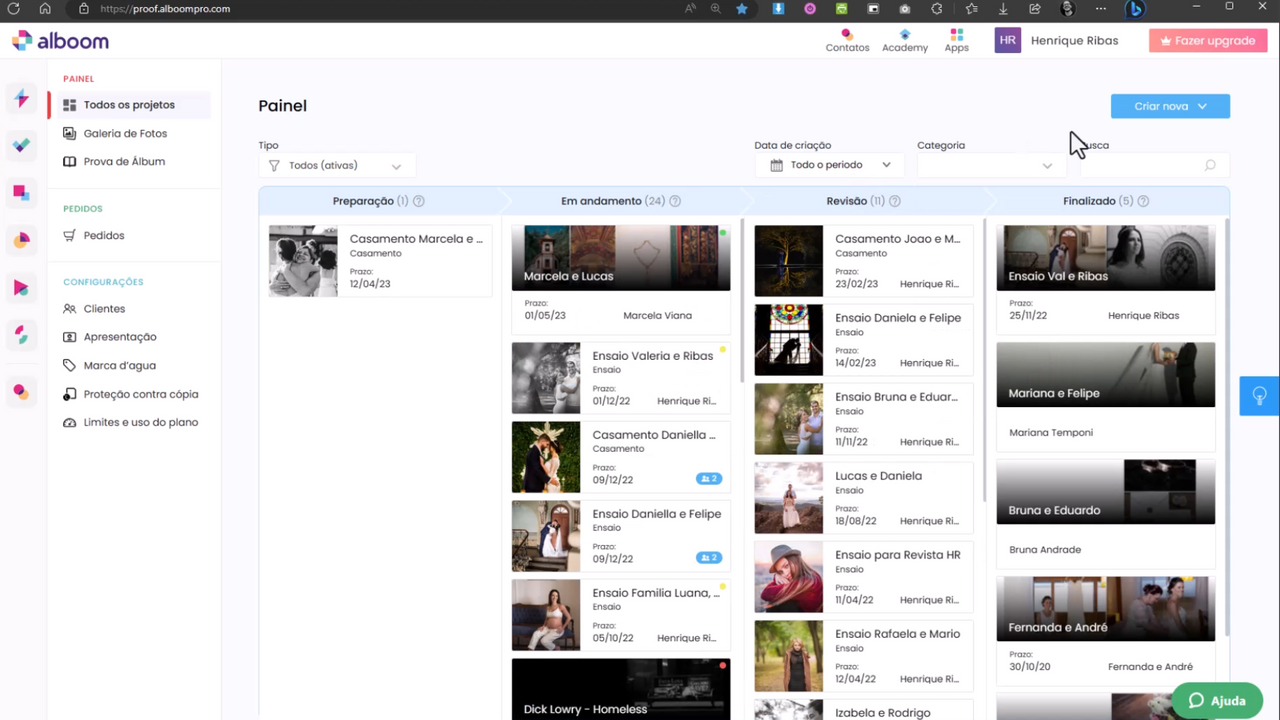Click the blue checkmark icon in left rail
This screenshot has width=1280, height=720.
[x=22, y=146]
